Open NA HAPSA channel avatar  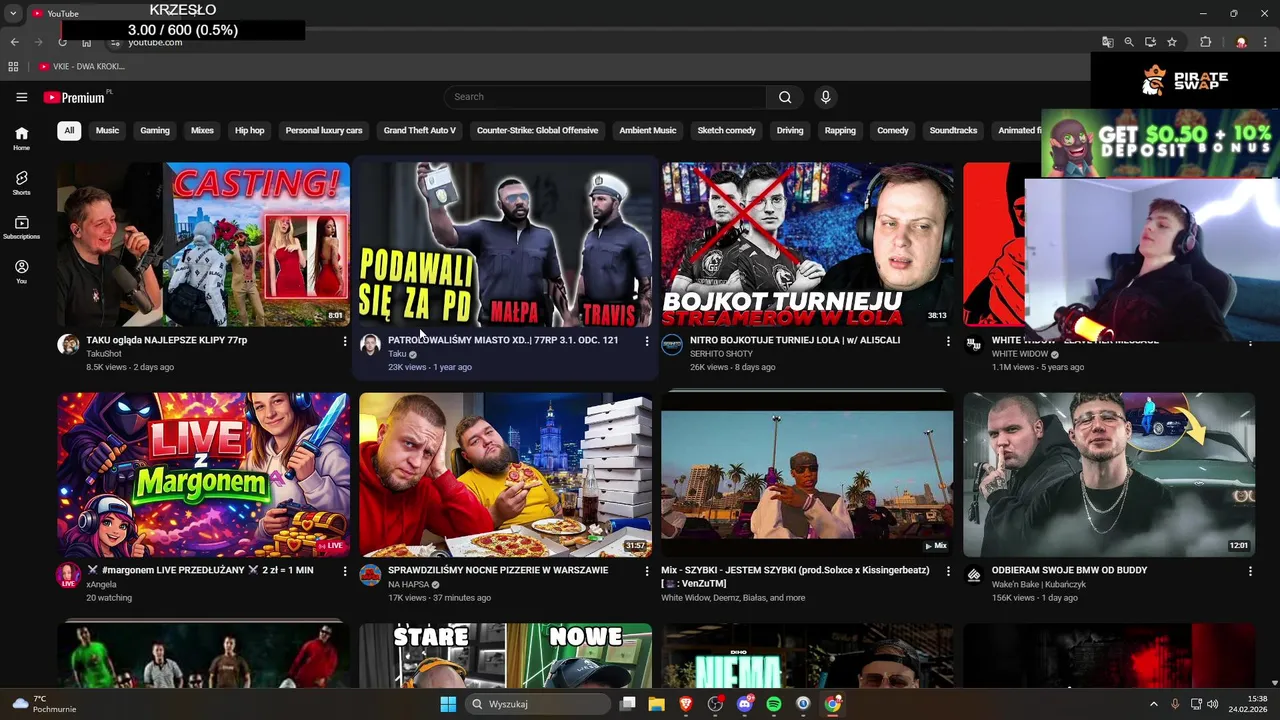coord(370,575)
